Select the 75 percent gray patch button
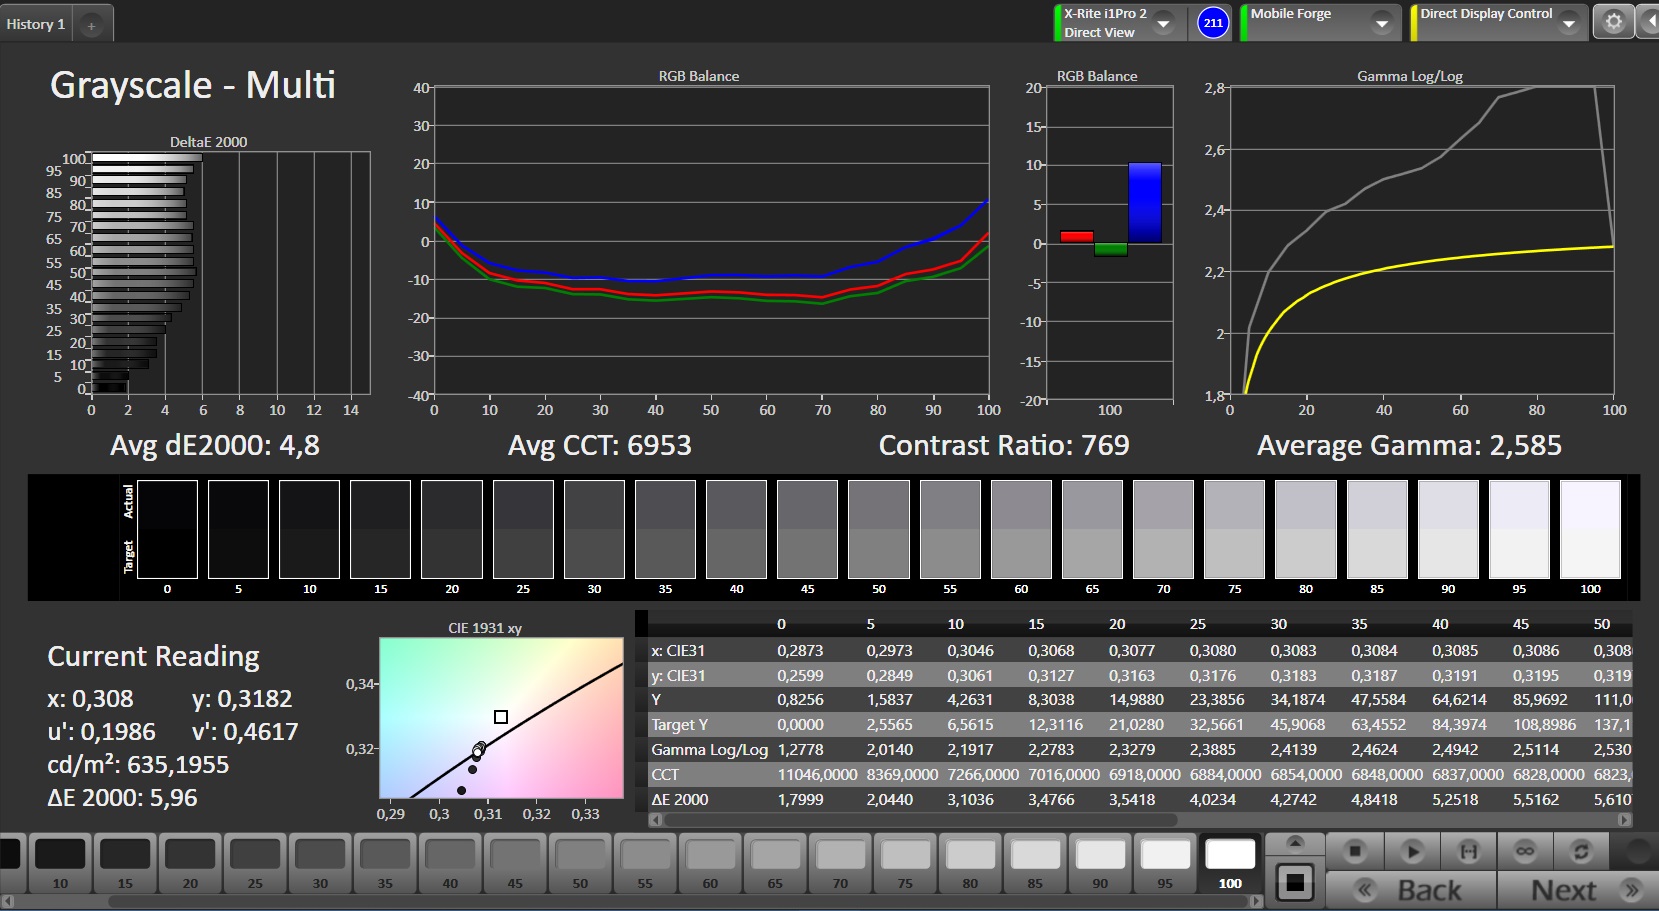The image size is (1659, 911). (x=905, y=863)
